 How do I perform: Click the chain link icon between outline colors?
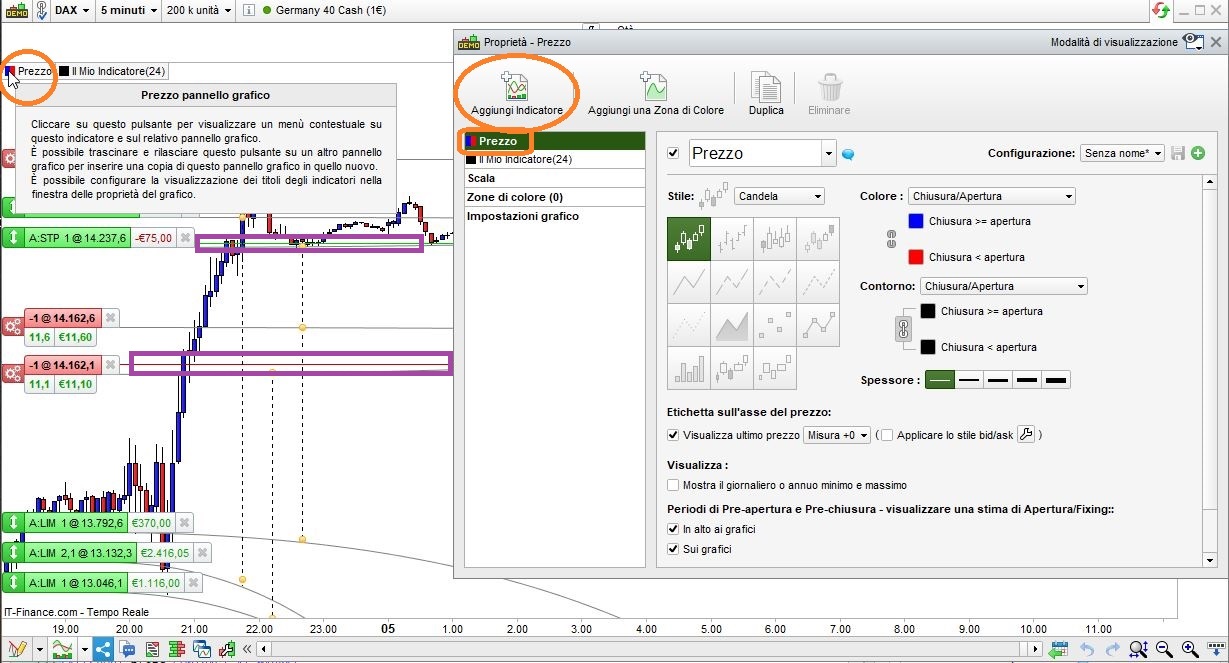coord(903,328)
